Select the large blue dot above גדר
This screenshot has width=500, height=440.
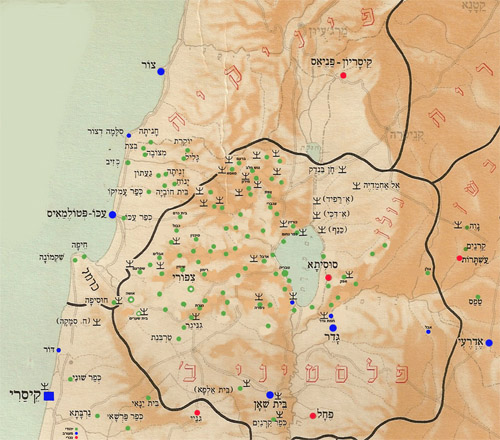click(333, 328)
